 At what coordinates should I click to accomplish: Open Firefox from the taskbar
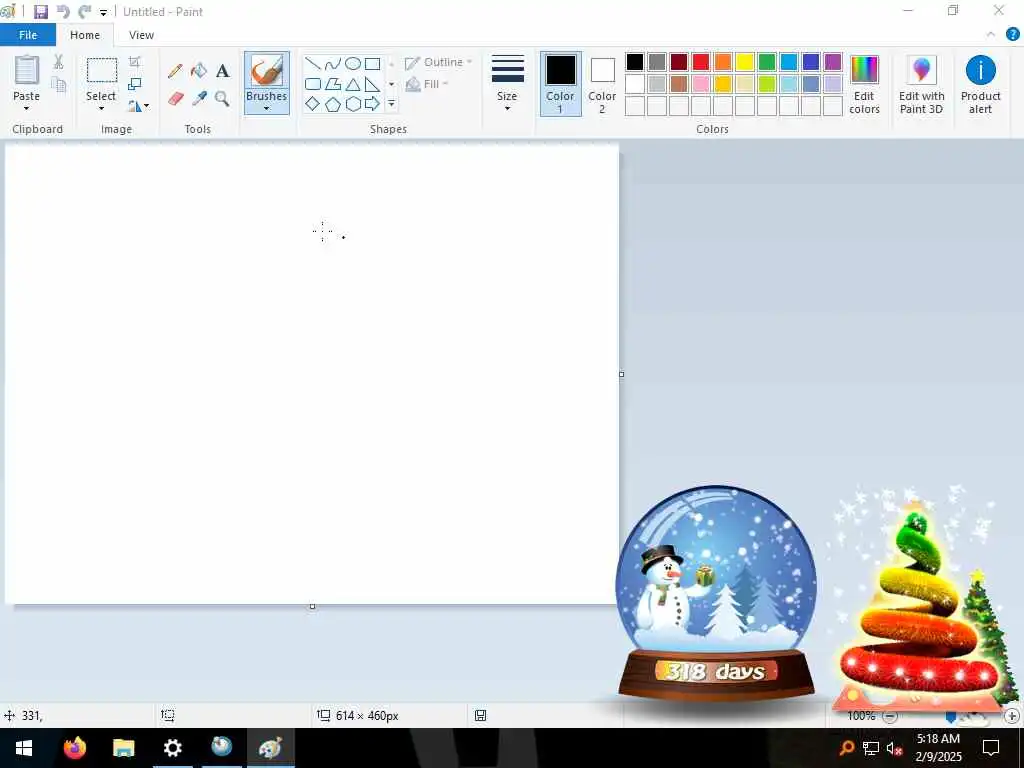pyautogui.click(x=75, y=748)
